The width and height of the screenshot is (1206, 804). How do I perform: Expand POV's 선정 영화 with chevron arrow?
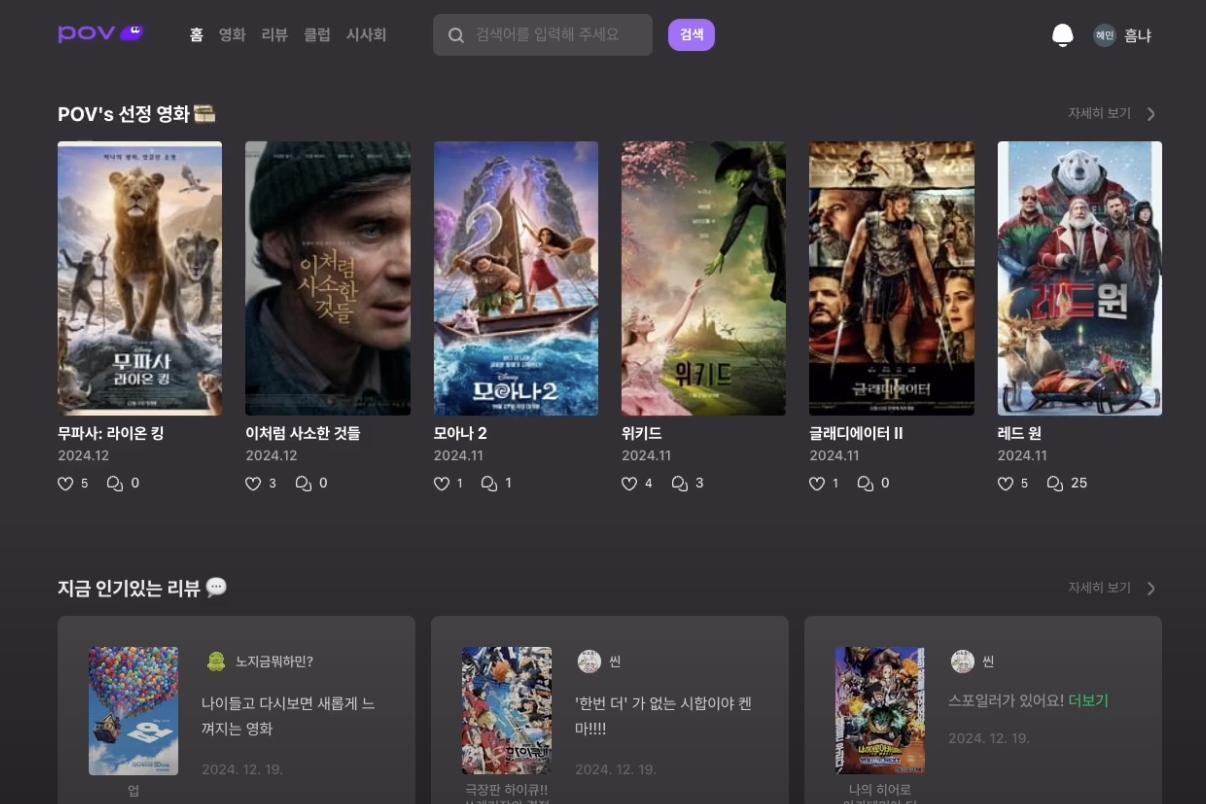[1151, 114]
